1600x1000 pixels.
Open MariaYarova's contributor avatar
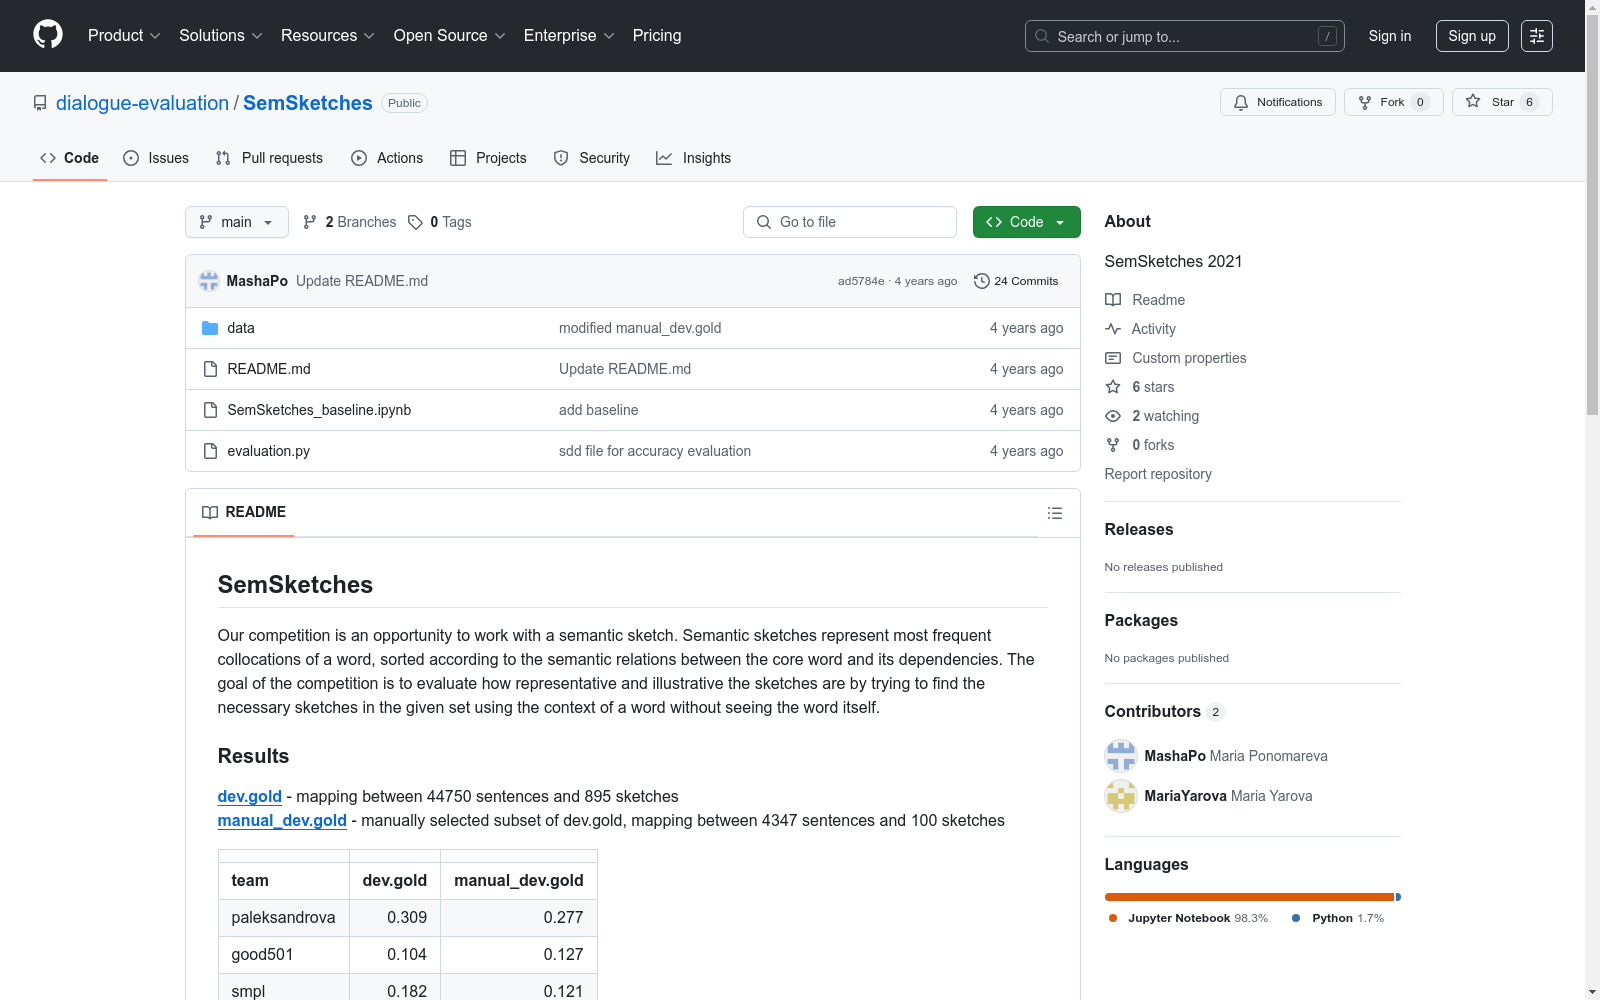click(1121, 796)
